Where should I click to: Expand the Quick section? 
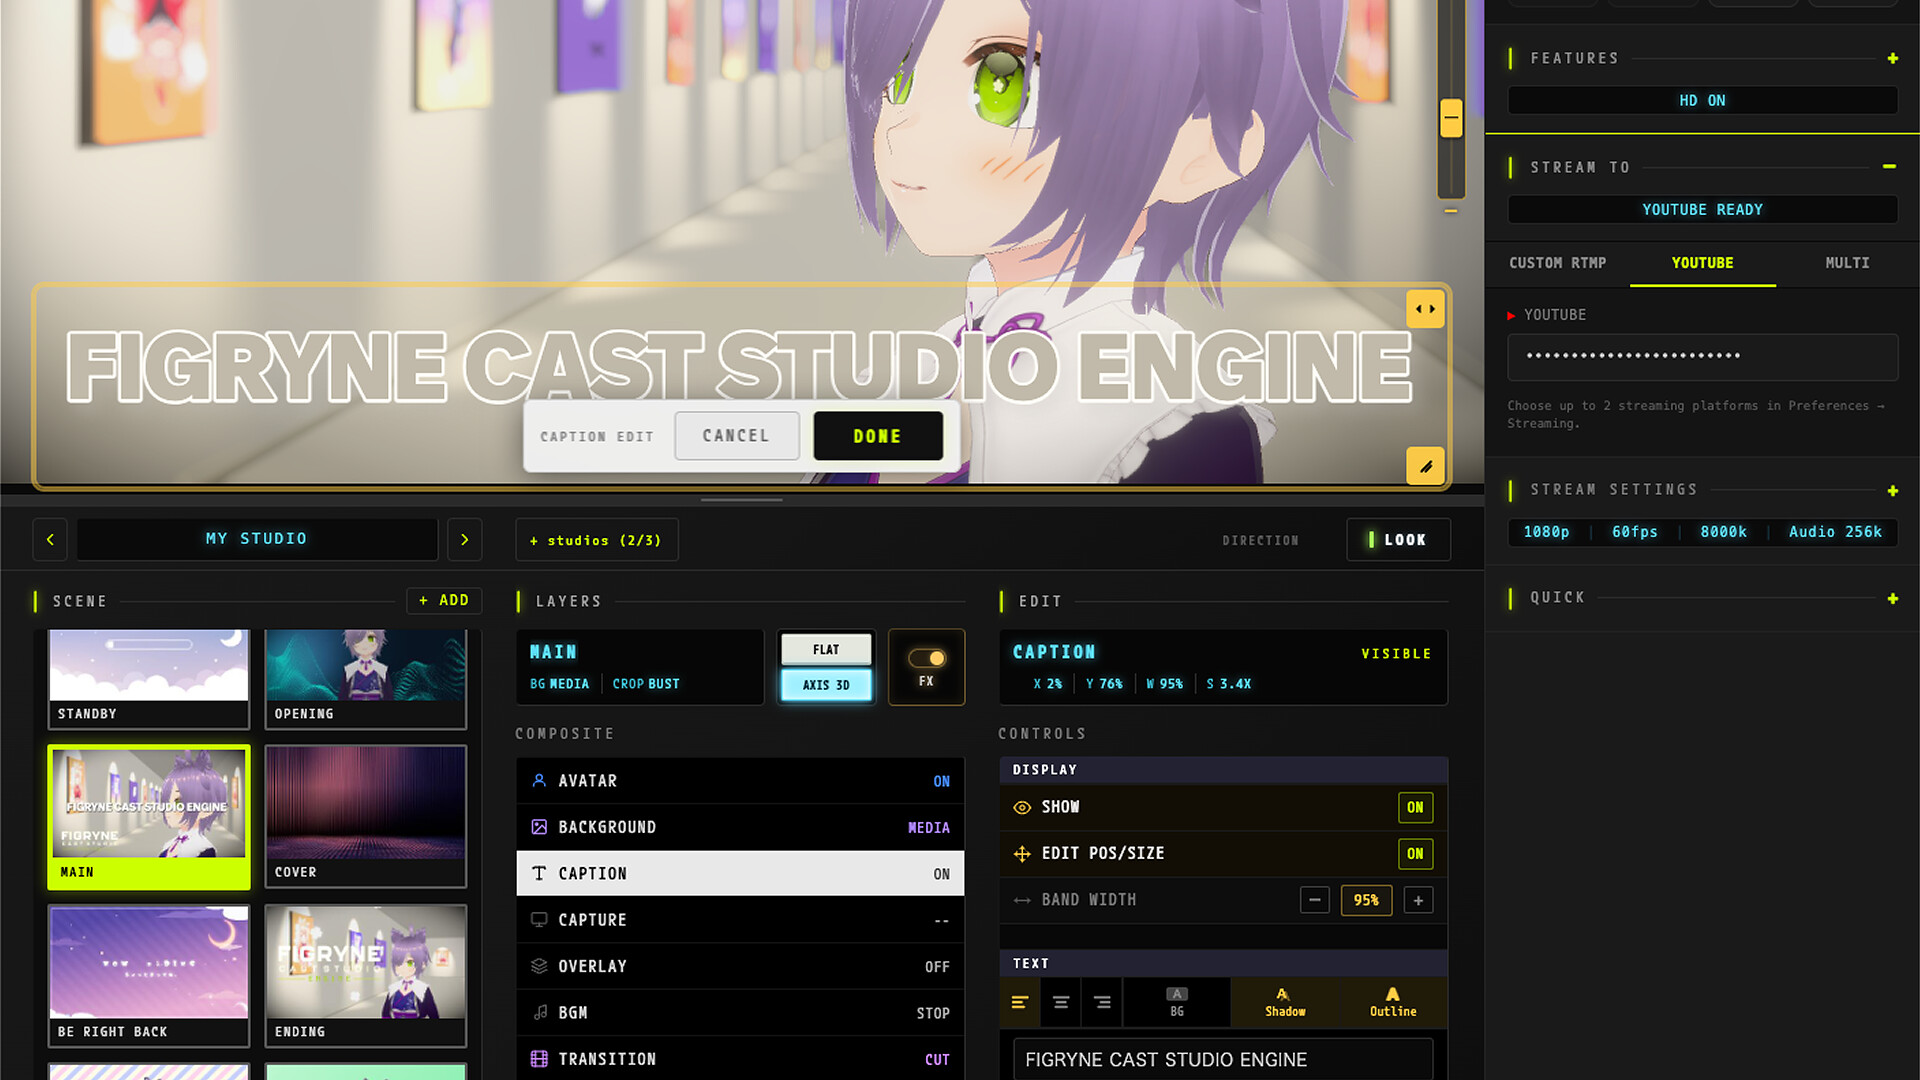tap(1892, 599)
